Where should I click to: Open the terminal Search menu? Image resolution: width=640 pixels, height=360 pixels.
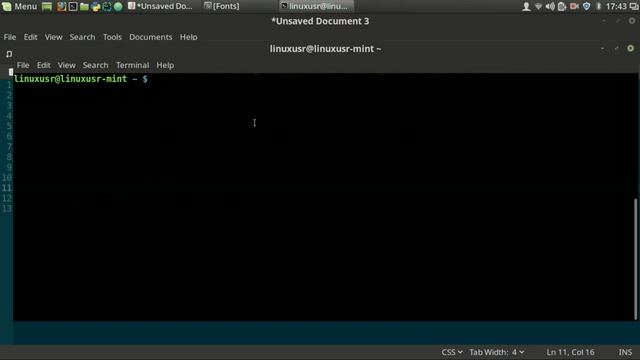click(96, 65)
